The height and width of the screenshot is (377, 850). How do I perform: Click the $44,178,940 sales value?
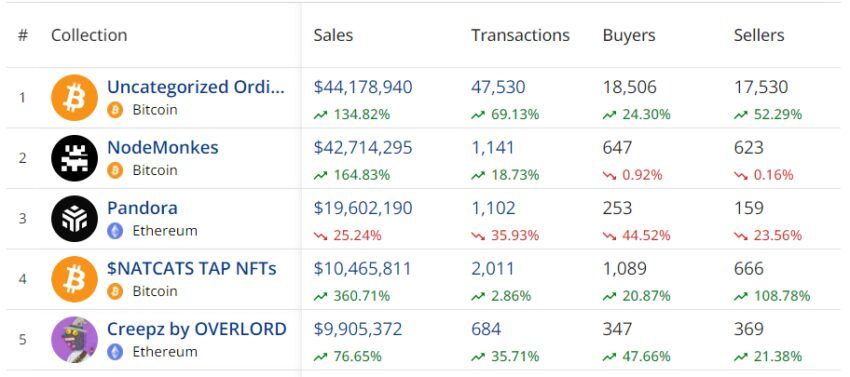(x=363, y=87)
